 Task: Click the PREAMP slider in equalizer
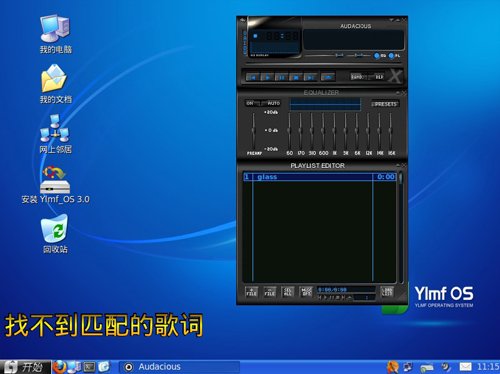[x=254, y=131]
